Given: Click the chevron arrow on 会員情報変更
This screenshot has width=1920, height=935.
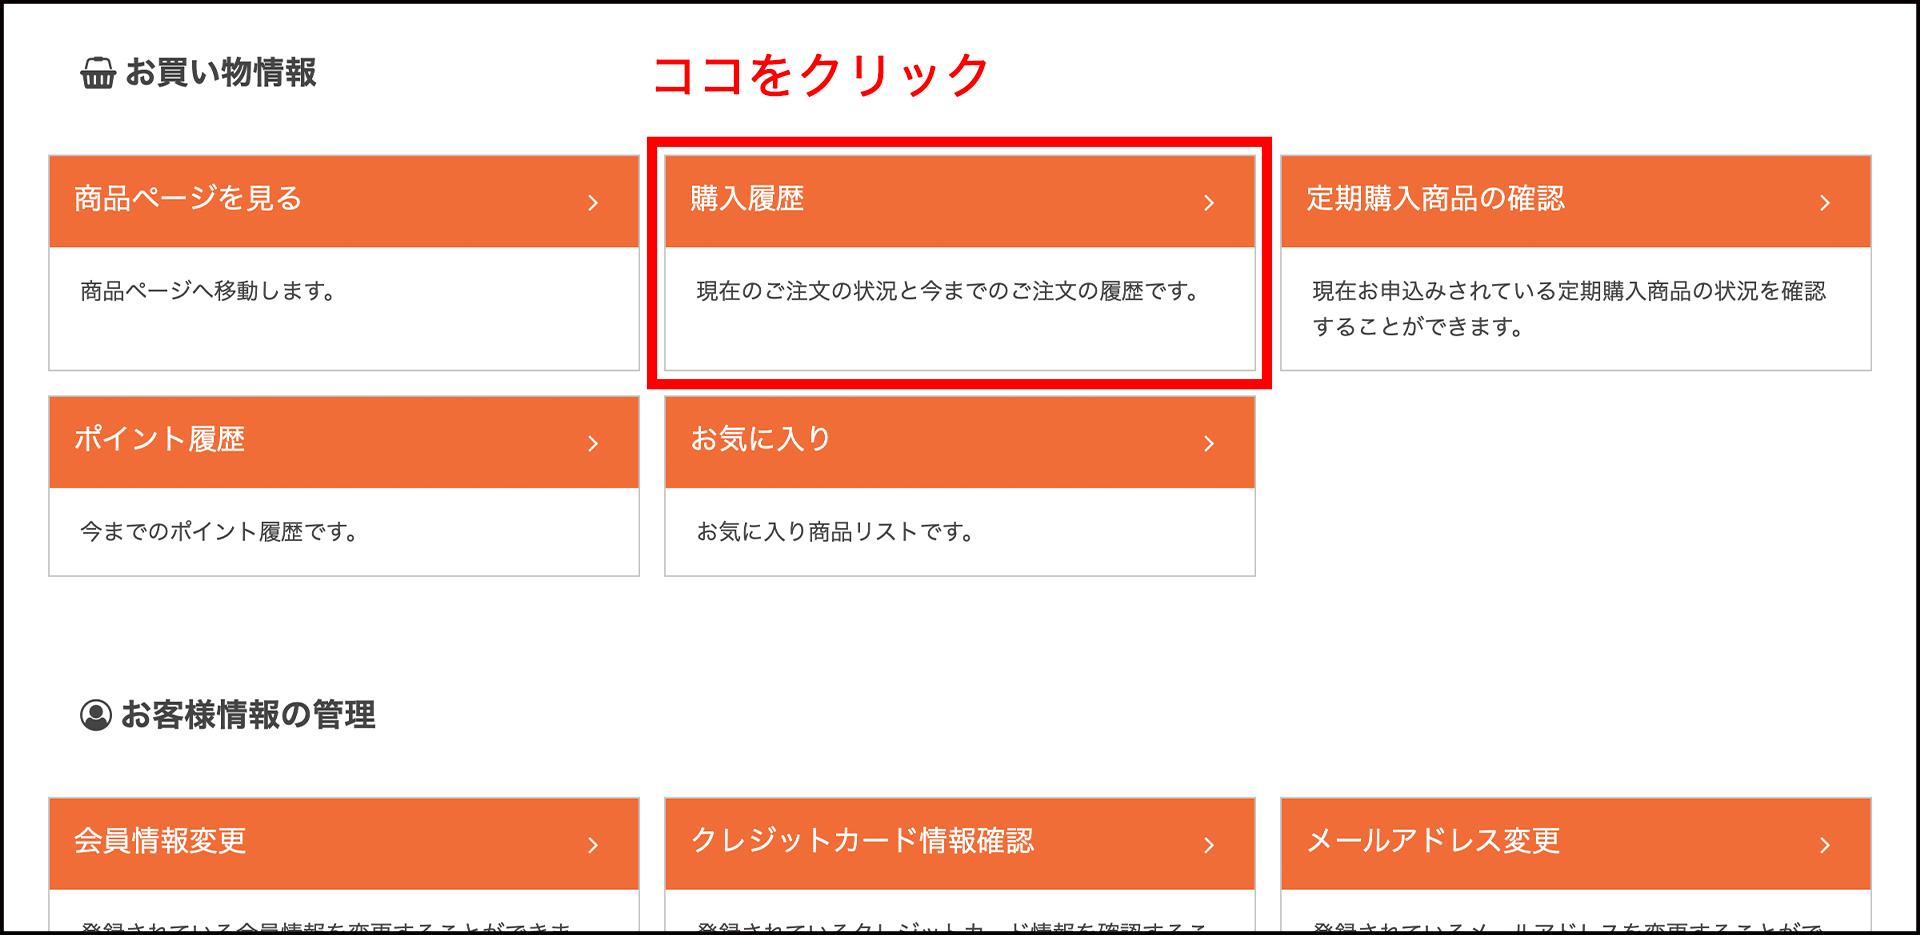Looking at the screenshot, I should (x=593, y=845).
